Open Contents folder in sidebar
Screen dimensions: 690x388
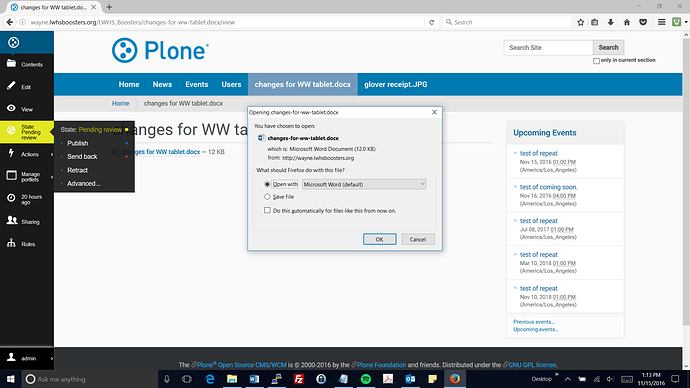(x=27, y=64)
